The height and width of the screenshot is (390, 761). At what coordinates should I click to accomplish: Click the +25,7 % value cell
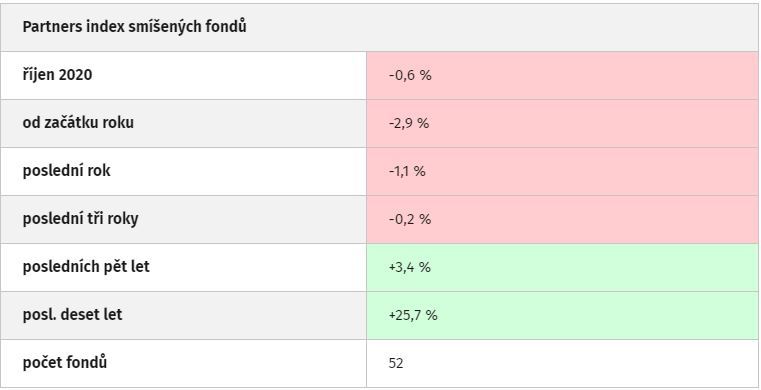(x=562, y=315)
